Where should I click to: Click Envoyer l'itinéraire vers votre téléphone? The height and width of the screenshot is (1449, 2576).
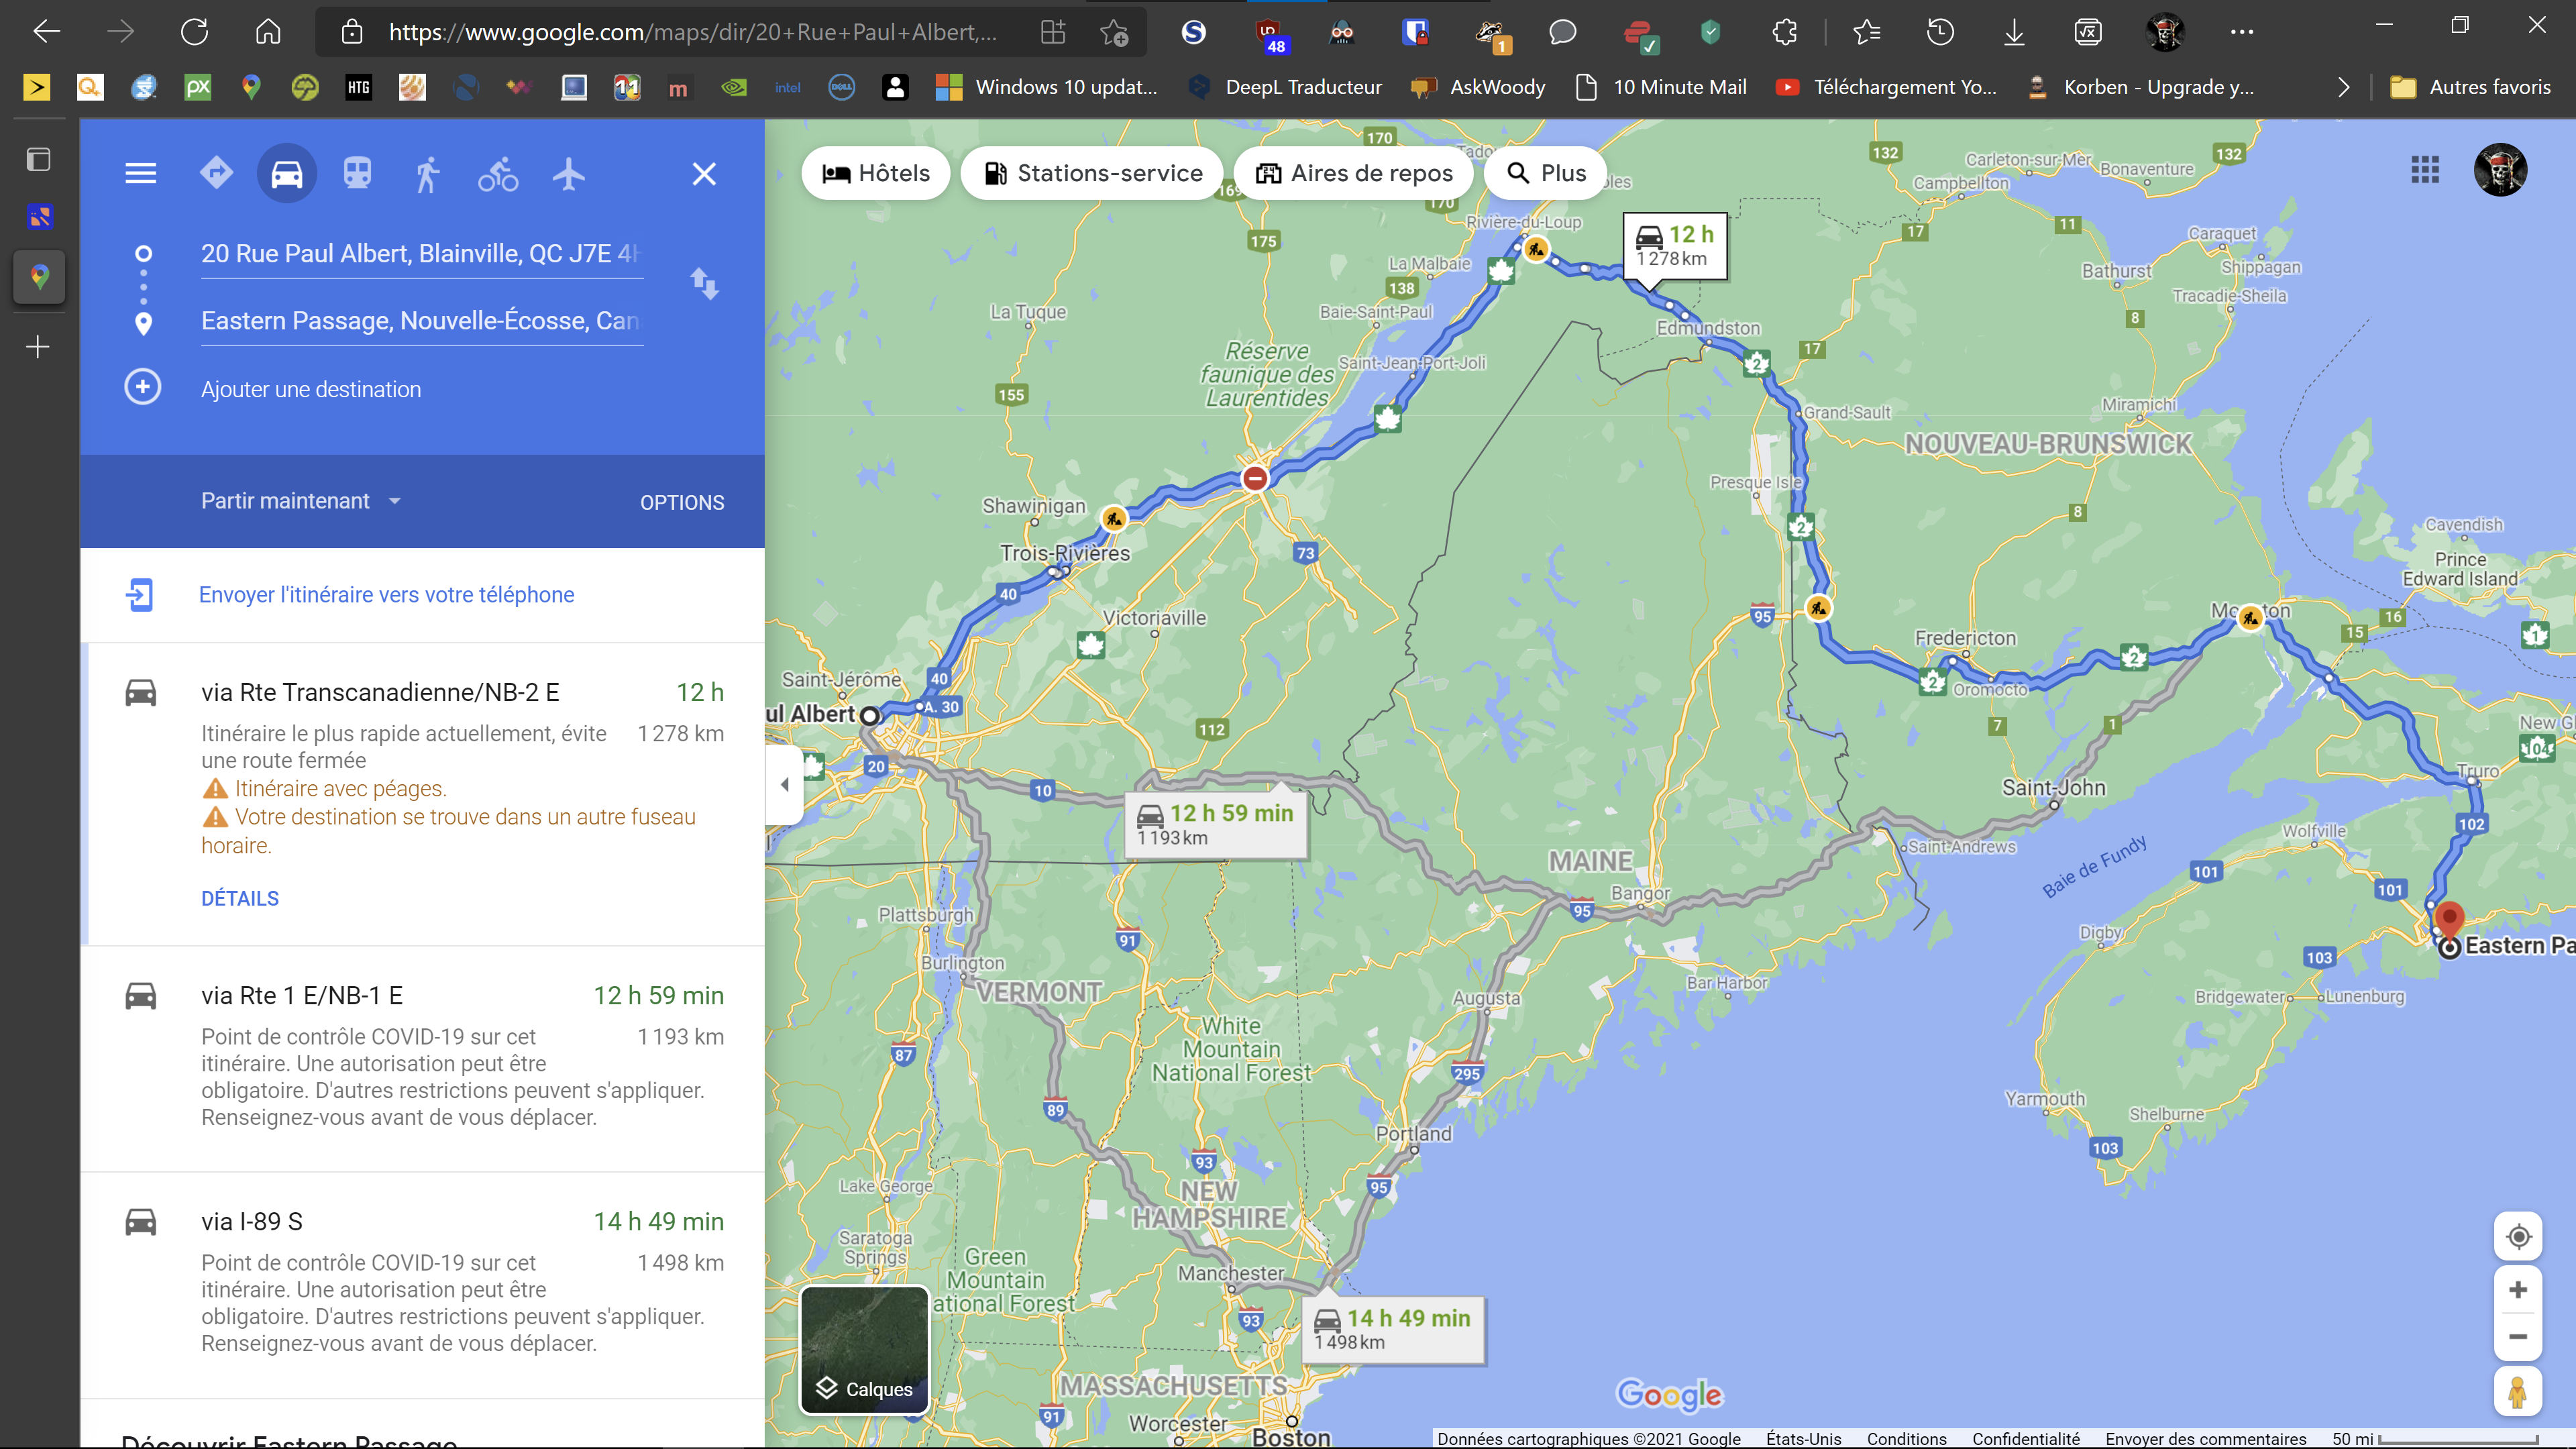pos(386,595)
